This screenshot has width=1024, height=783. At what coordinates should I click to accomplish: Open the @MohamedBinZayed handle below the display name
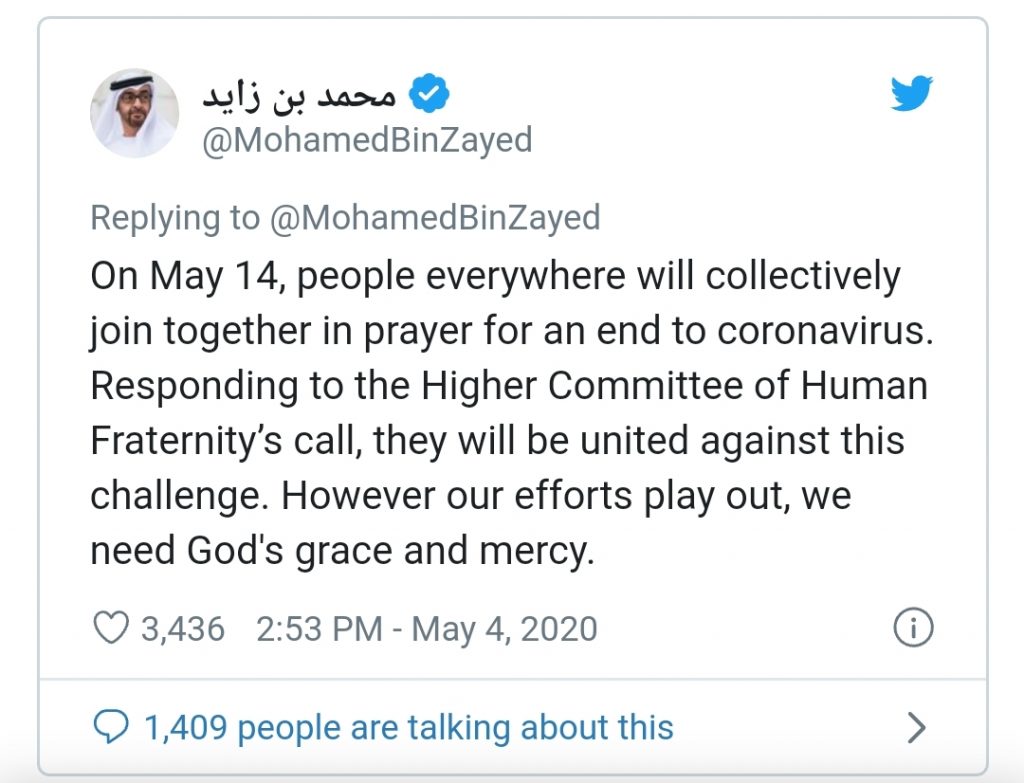click(367, 140)
